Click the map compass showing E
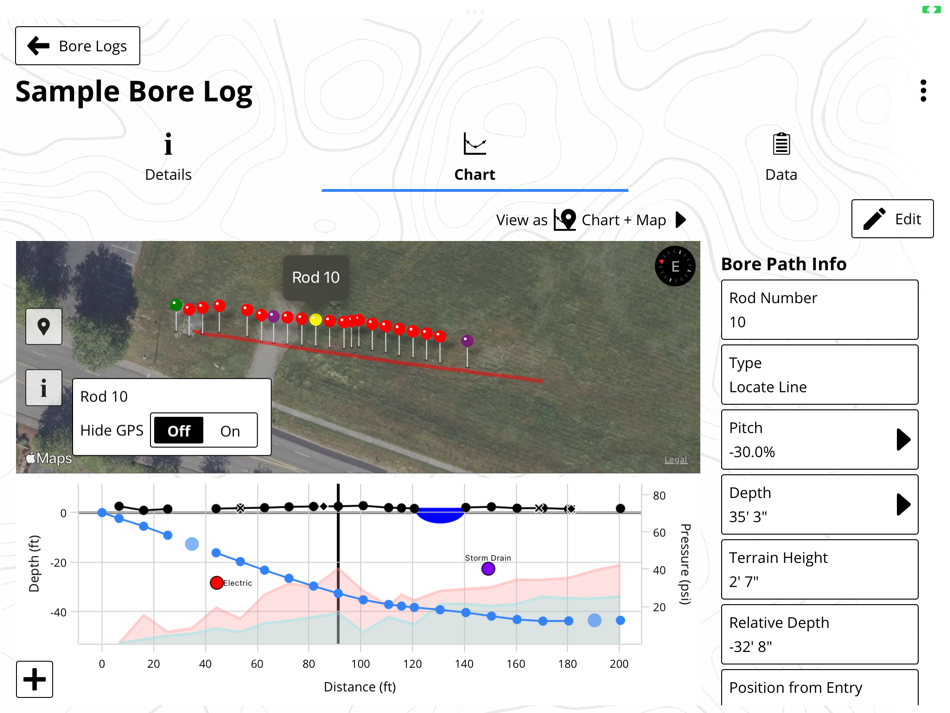Image resolution: width=950 pixels, height=713 pixels. [674, 266]
